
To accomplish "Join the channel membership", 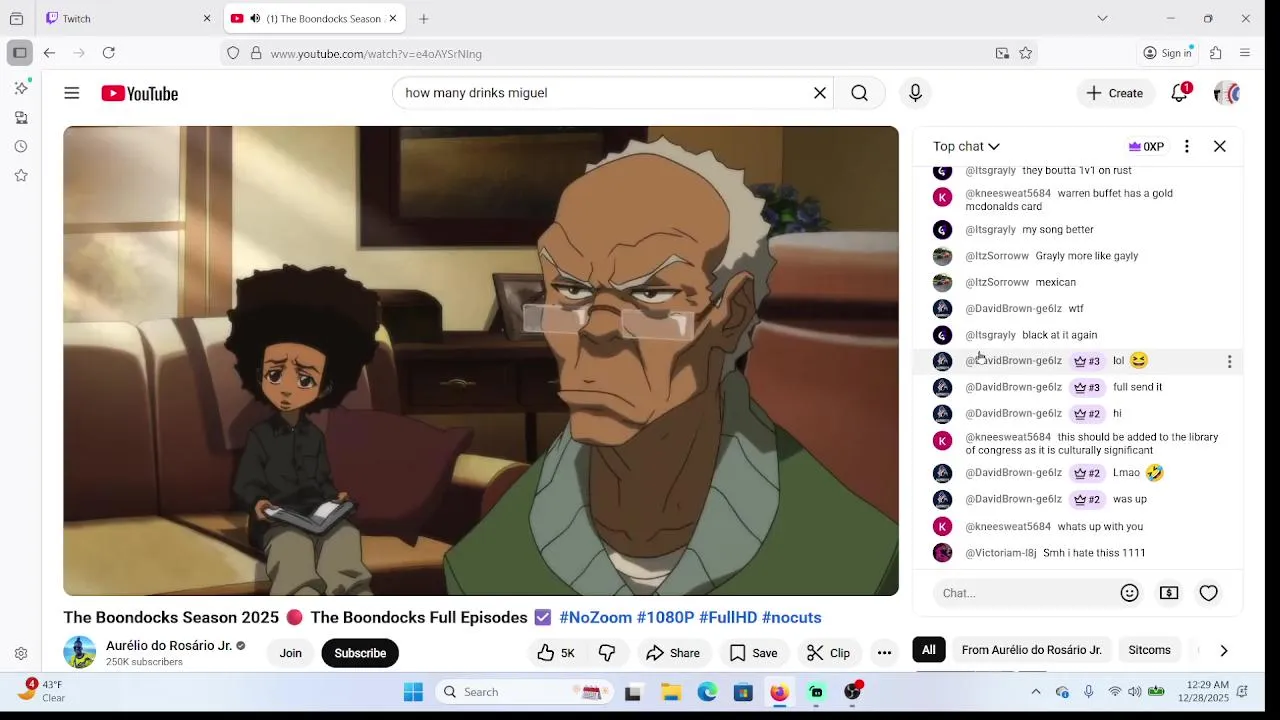I will click(x=291, y=653).
